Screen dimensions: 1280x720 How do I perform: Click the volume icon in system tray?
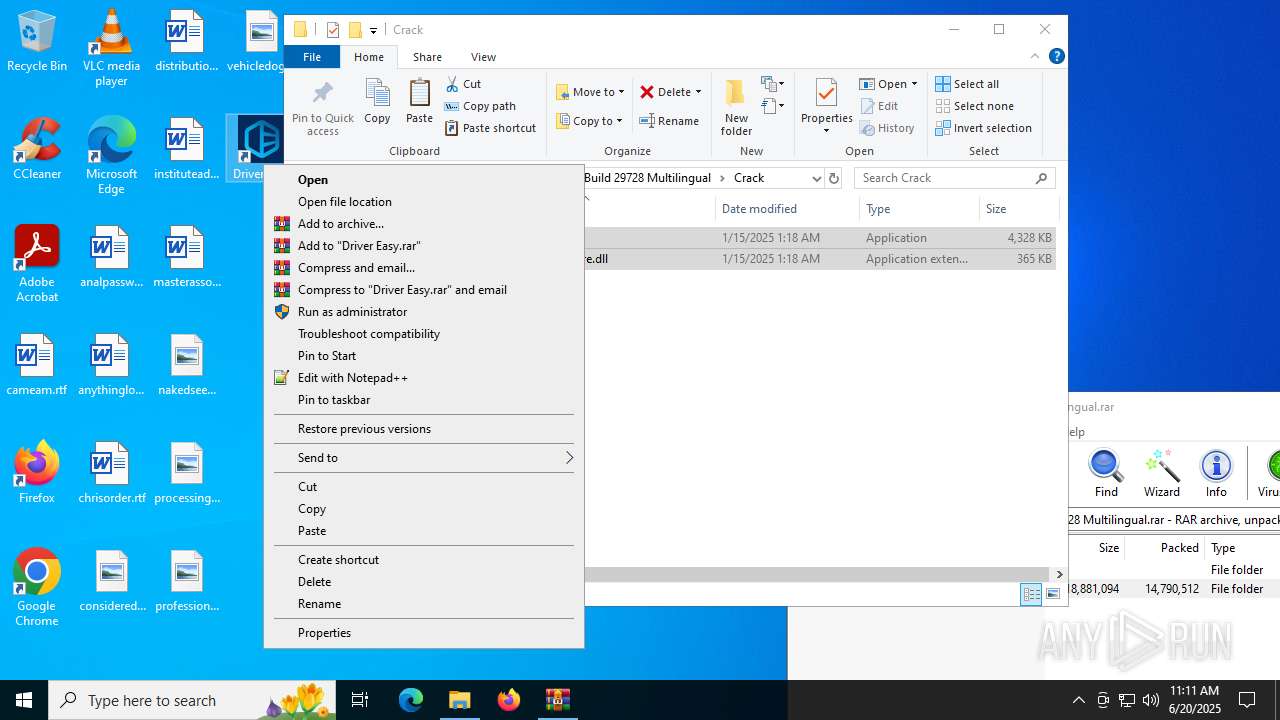point(1150,700)
